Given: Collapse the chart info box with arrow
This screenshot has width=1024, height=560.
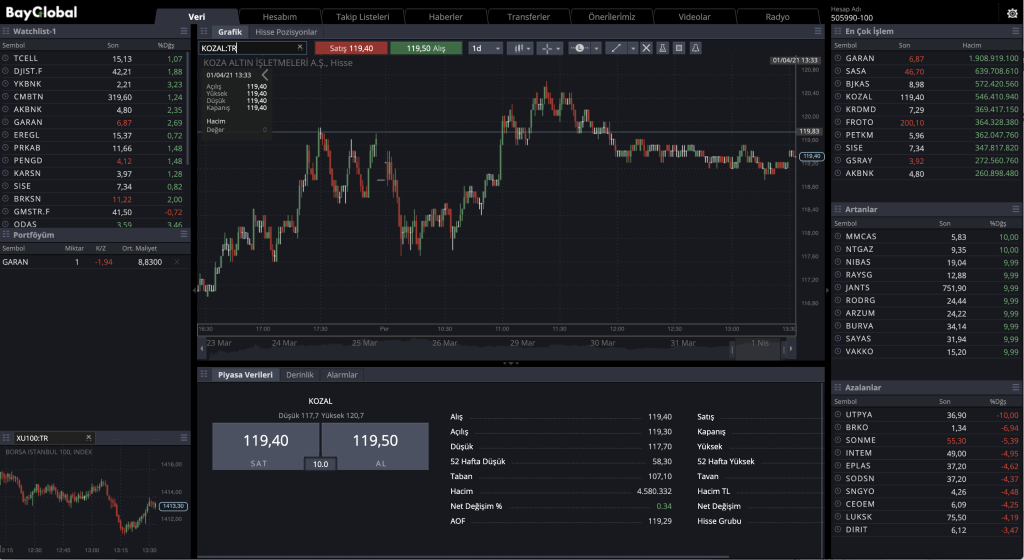Looking at the screenshot, I should coord(265,75).
